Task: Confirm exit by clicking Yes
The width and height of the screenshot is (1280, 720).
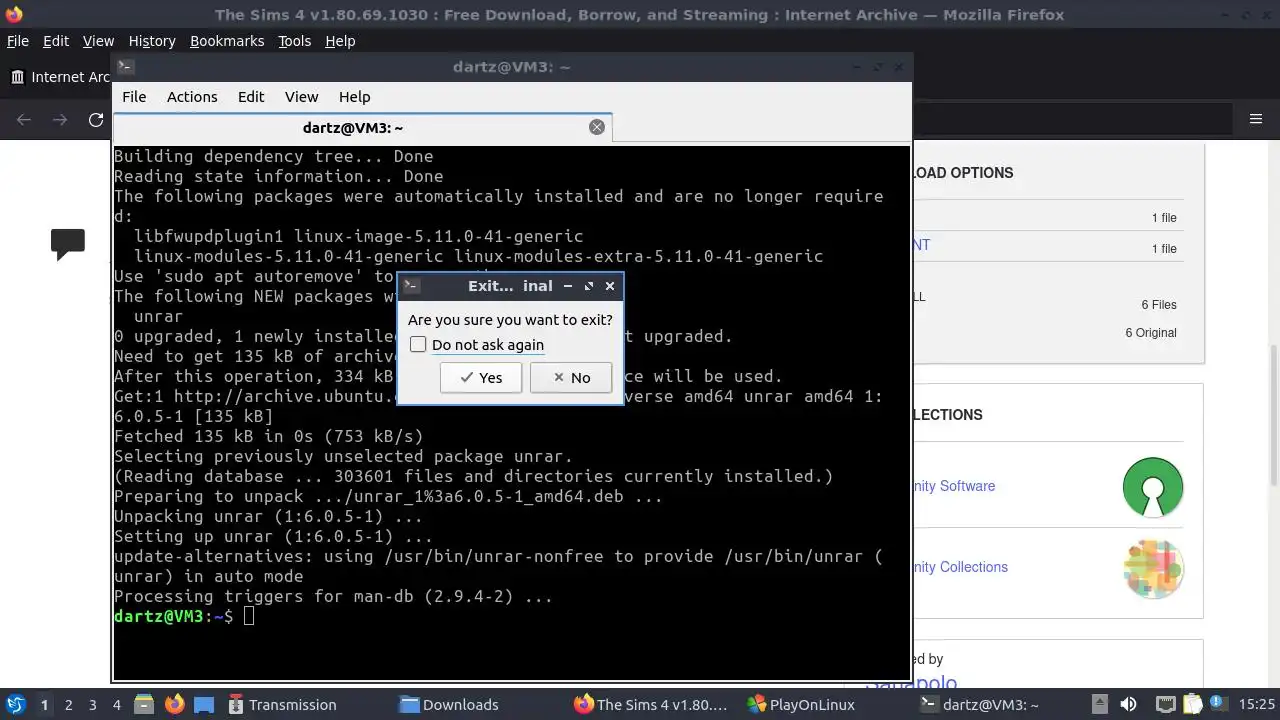Action: click(480, 377)
